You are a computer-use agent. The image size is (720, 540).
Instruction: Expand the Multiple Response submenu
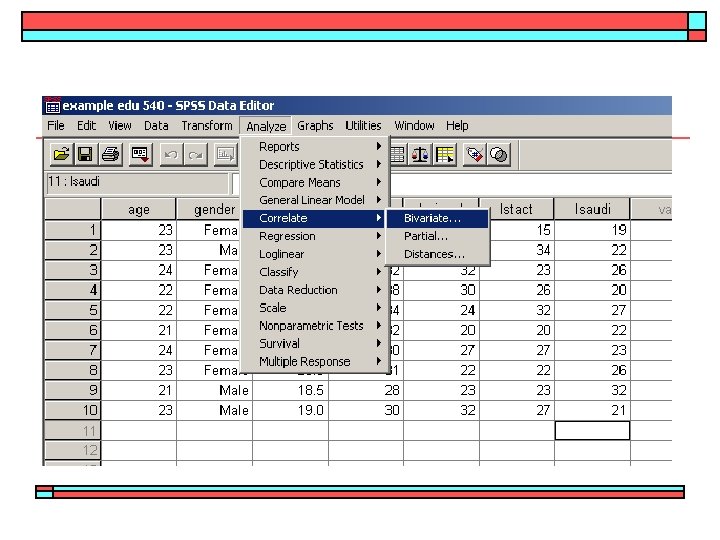(x=315, y=361)
